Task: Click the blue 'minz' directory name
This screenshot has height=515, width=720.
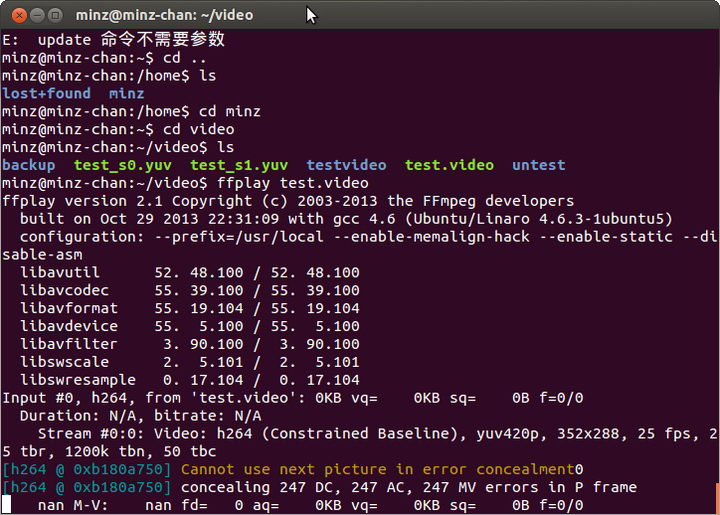Action: (127, 94)
